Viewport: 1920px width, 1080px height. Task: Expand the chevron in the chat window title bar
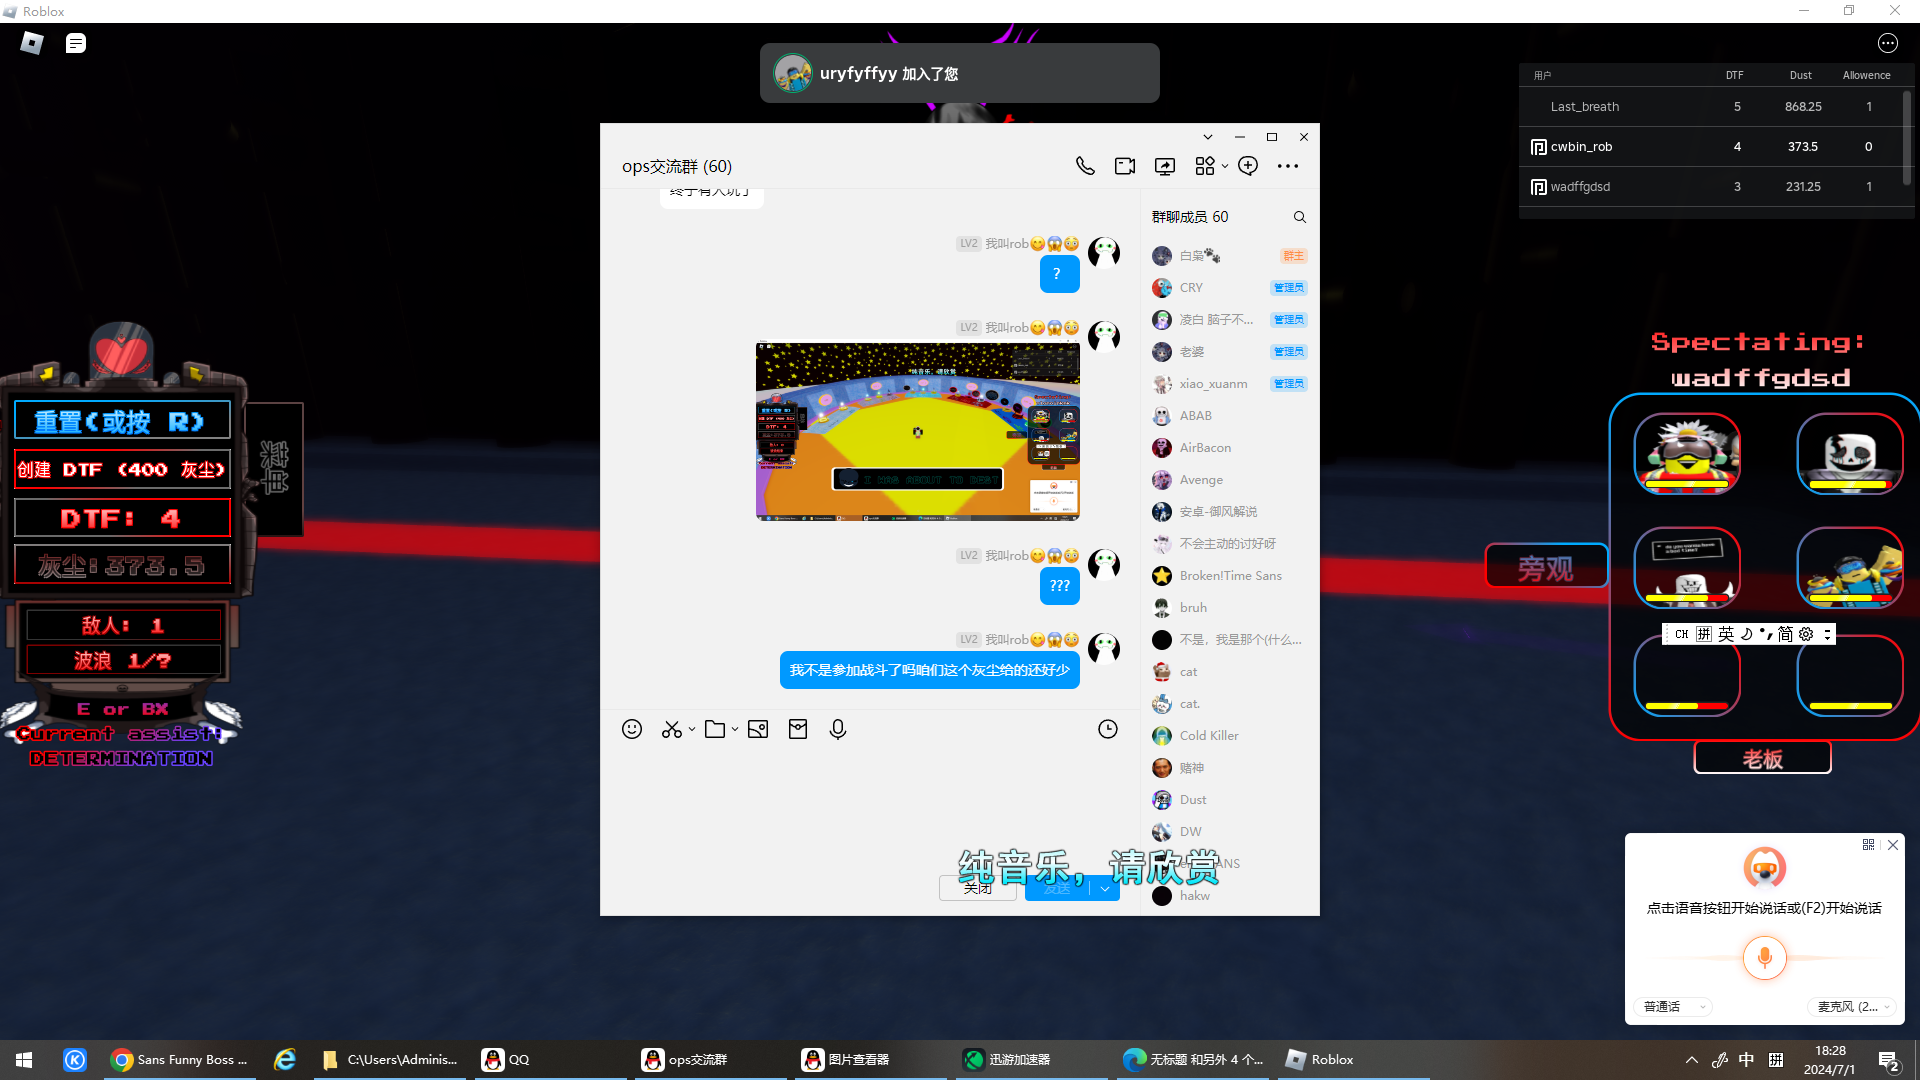1208,137
